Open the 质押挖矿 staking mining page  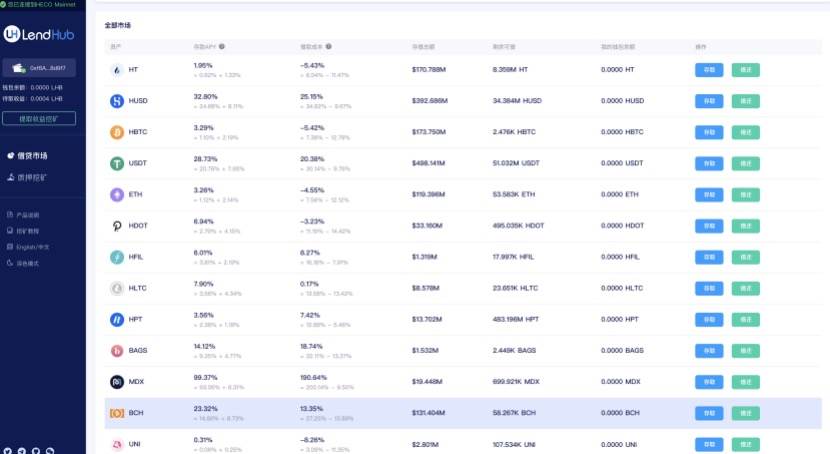32,177
